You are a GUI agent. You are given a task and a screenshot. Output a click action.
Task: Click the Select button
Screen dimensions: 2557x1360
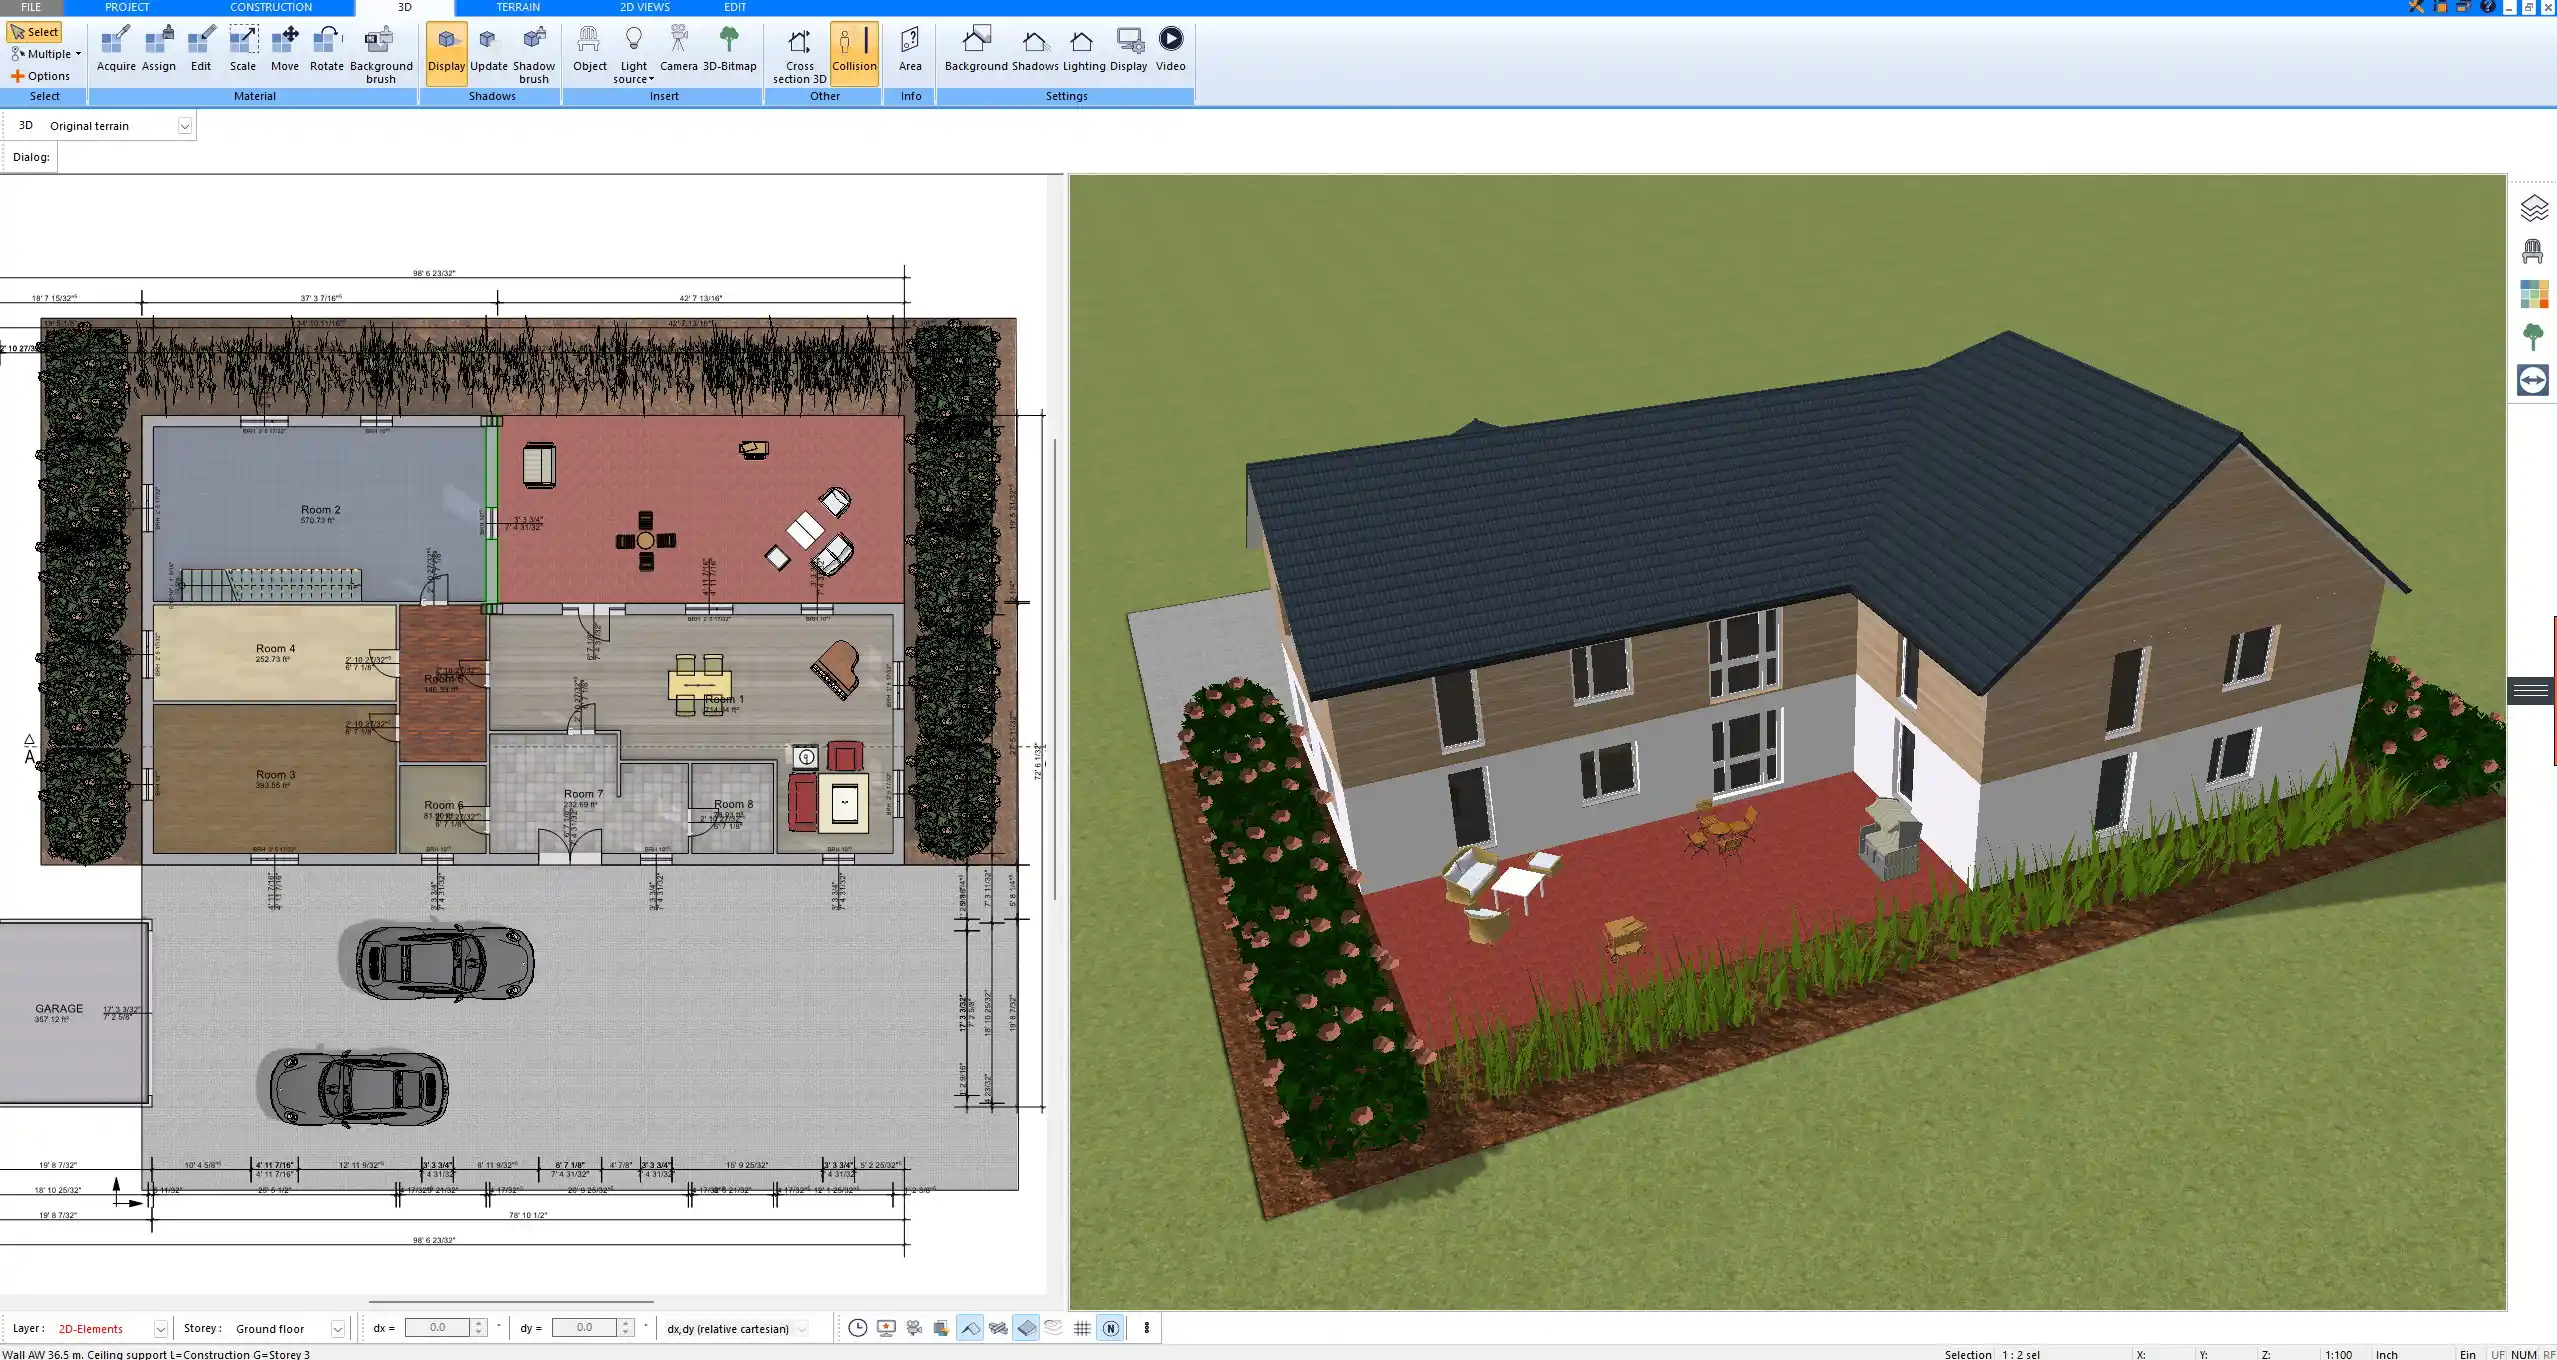pyautogui.click(x=35, y=32)
